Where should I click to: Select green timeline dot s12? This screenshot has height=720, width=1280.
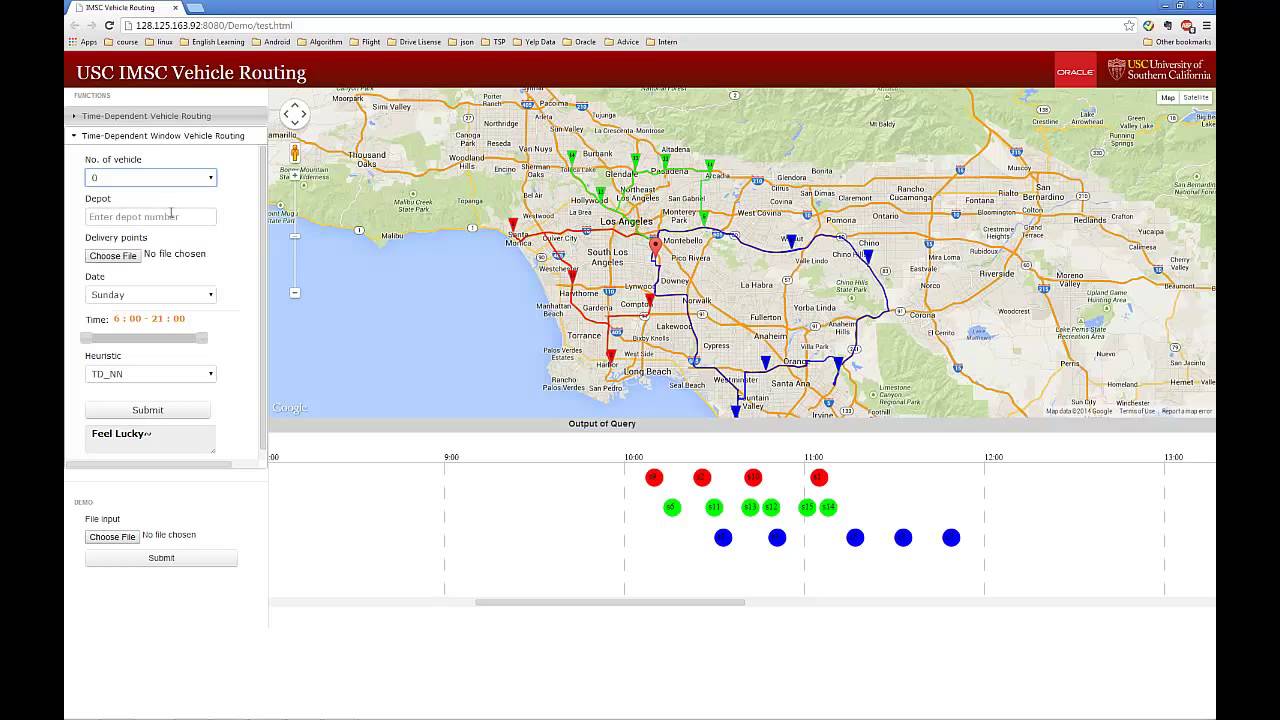tap(771, 508)
